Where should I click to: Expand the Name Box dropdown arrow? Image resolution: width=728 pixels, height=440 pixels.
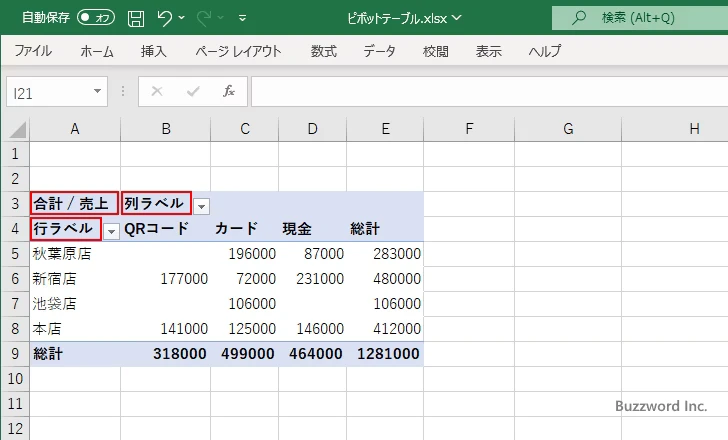point(98,91)
